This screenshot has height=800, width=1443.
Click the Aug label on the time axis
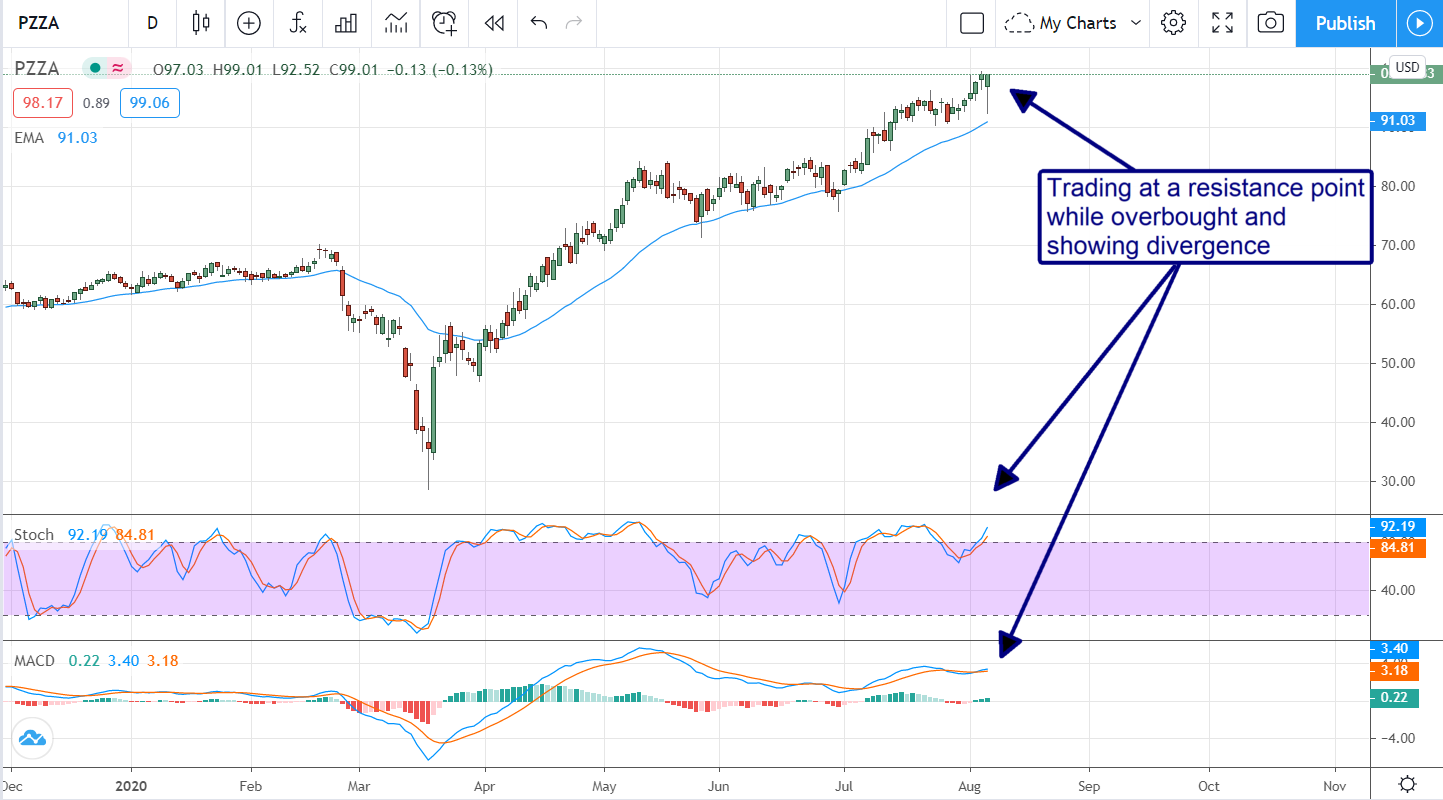[x=969, y=785]
